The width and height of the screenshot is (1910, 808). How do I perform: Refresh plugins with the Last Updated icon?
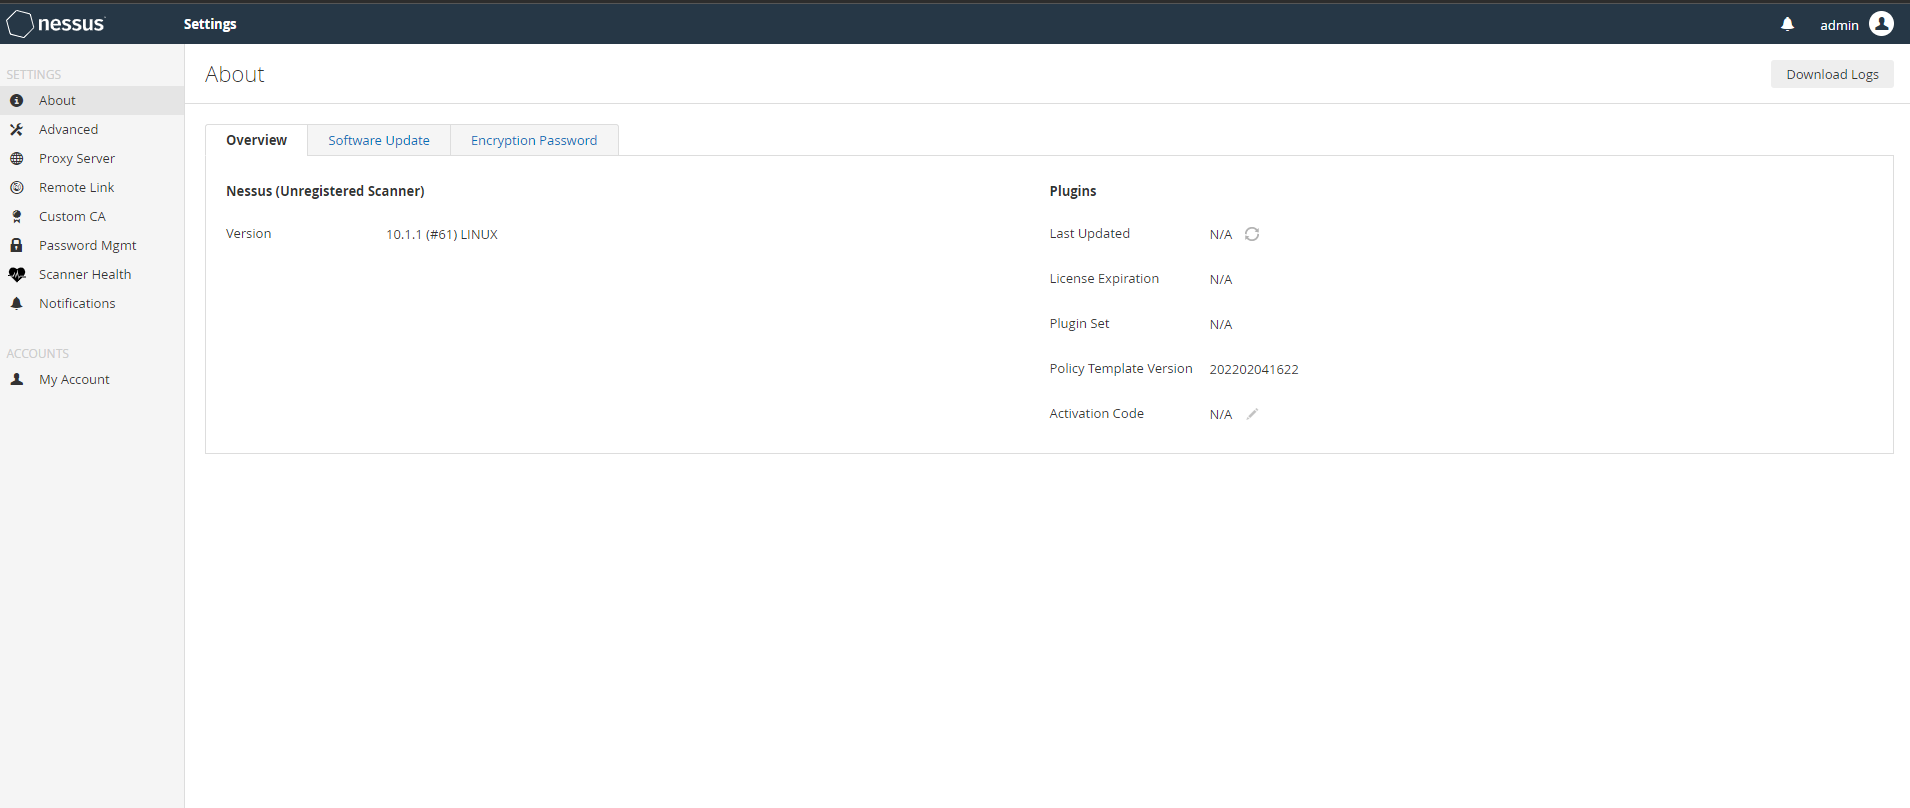[x=1252, y=234]
